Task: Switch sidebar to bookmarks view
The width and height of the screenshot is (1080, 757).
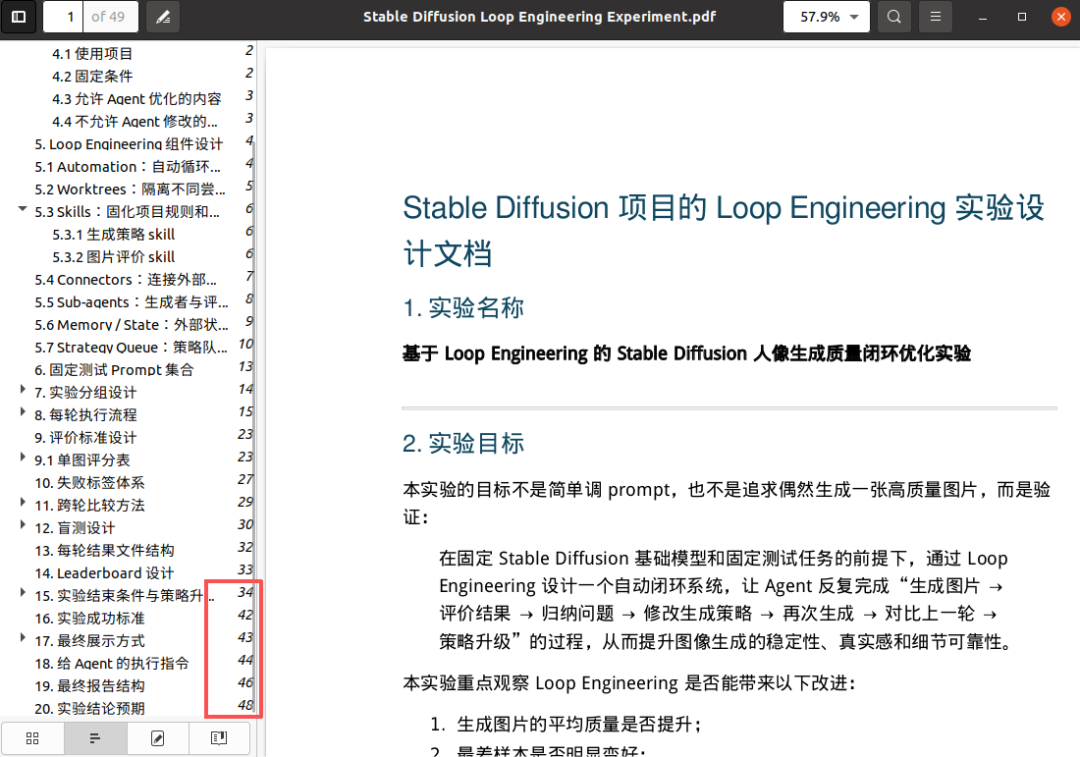Action: (219, 738)
